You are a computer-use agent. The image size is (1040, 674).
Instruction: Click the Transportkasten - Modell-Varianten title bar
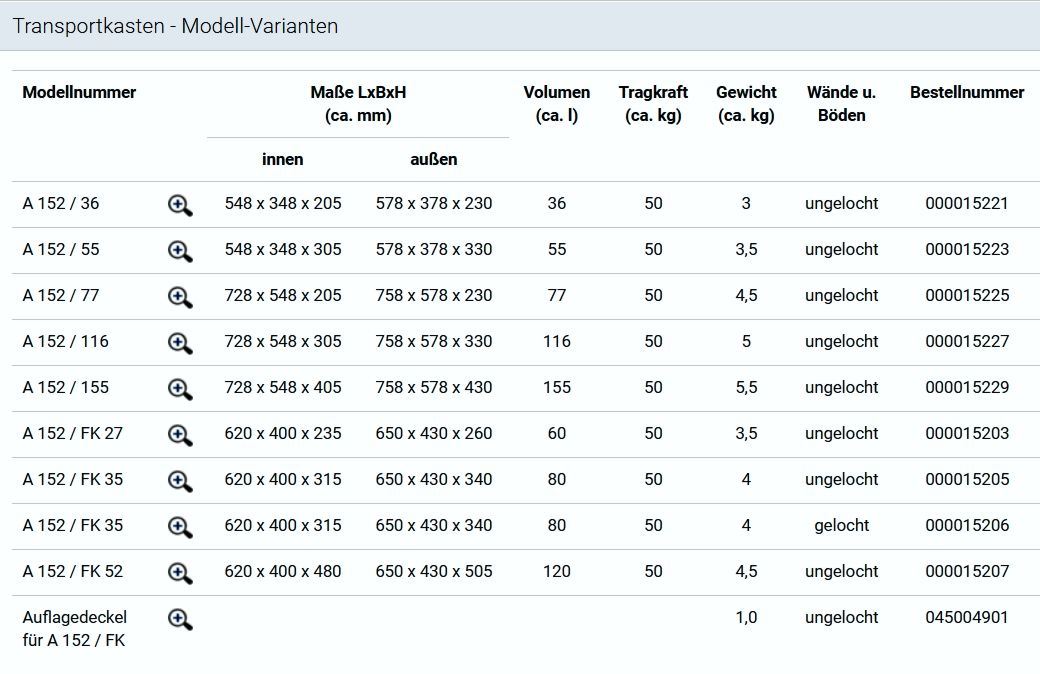pyautogui.click(x=175, y=26)
